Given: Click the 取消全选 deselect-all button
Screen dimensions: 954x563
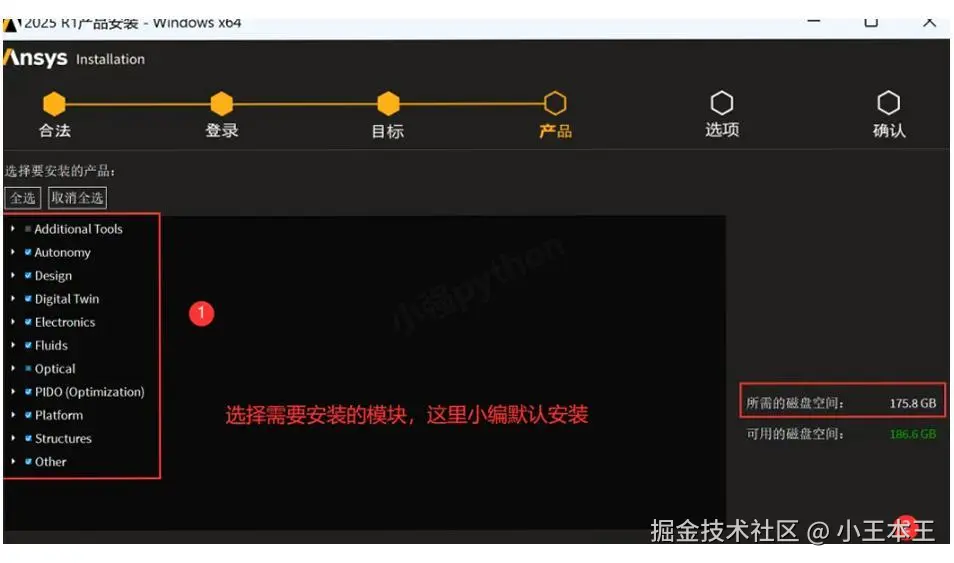Looking at the screenshot, I should [77, 198].
